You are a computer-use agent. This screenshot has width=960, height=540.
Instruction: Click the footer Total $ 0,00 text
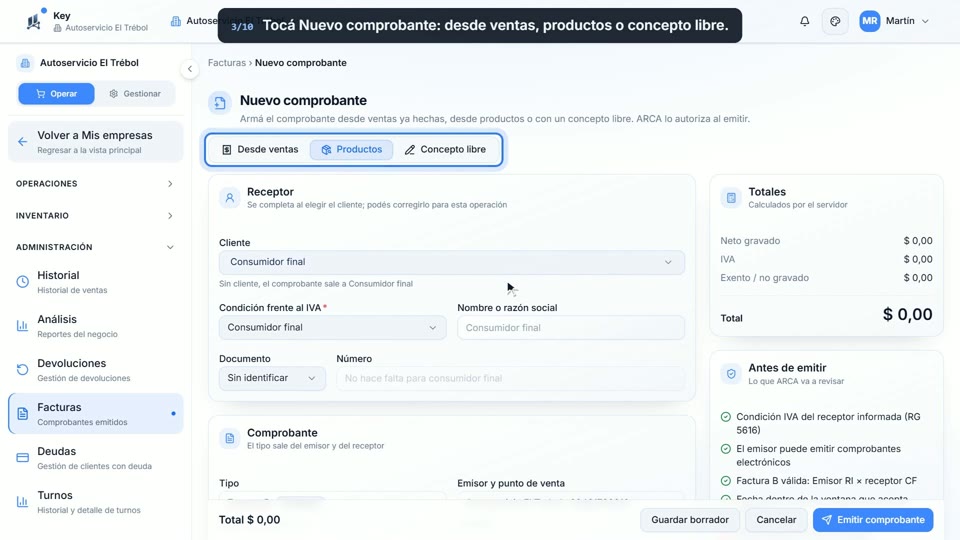tap(249, 520)
